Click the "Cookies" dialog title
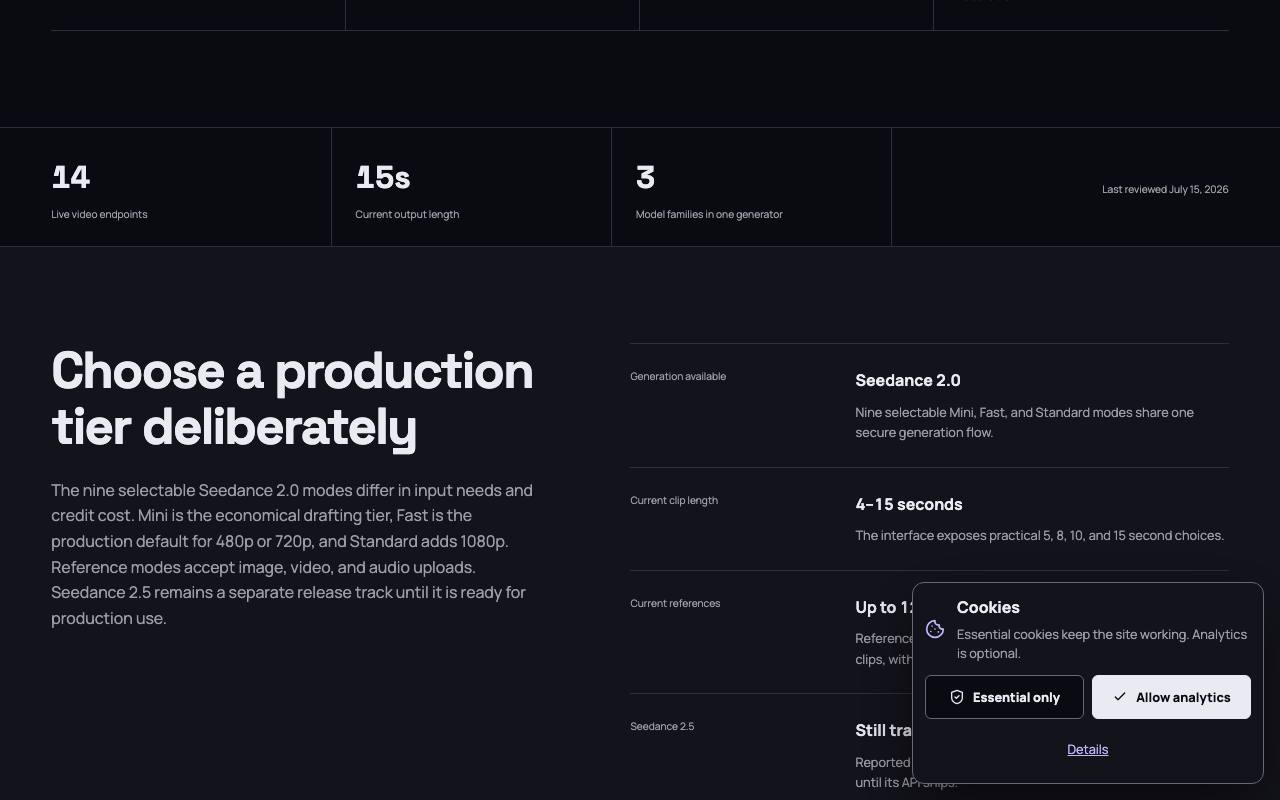1280x800 pixels. pos(988,607)
